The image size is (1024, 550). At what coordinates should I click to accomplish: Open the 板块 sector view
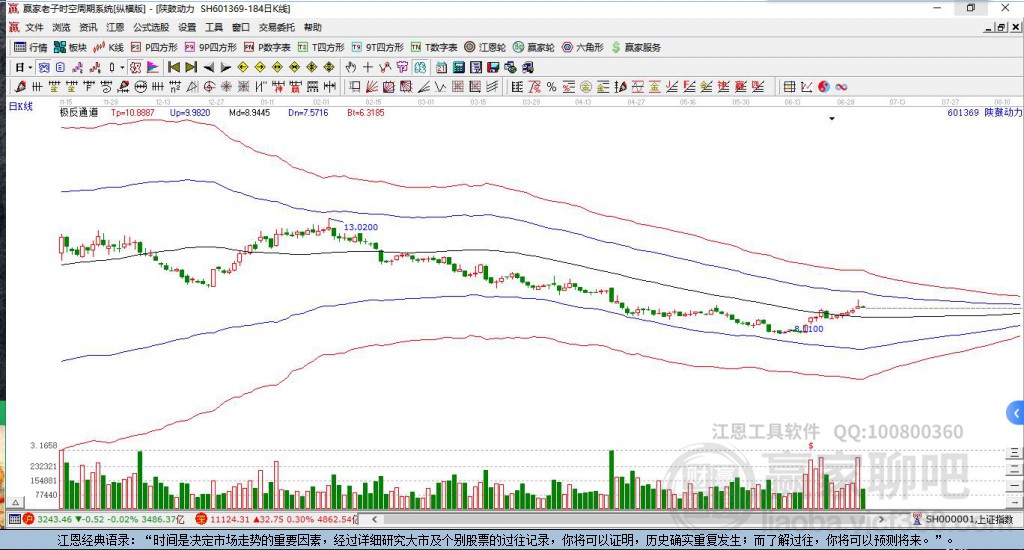point(70,47)
